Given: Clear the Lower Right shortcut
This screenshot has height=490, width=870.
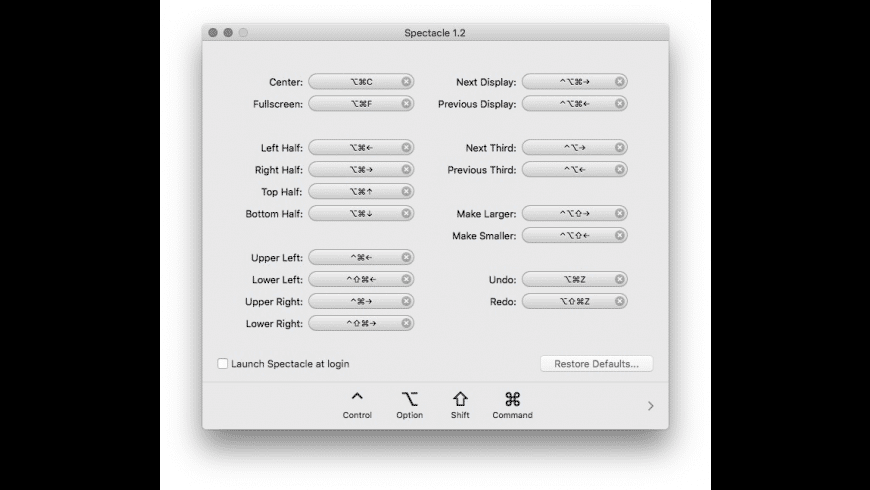Looking at the screenshot, I should coord(406,324).
